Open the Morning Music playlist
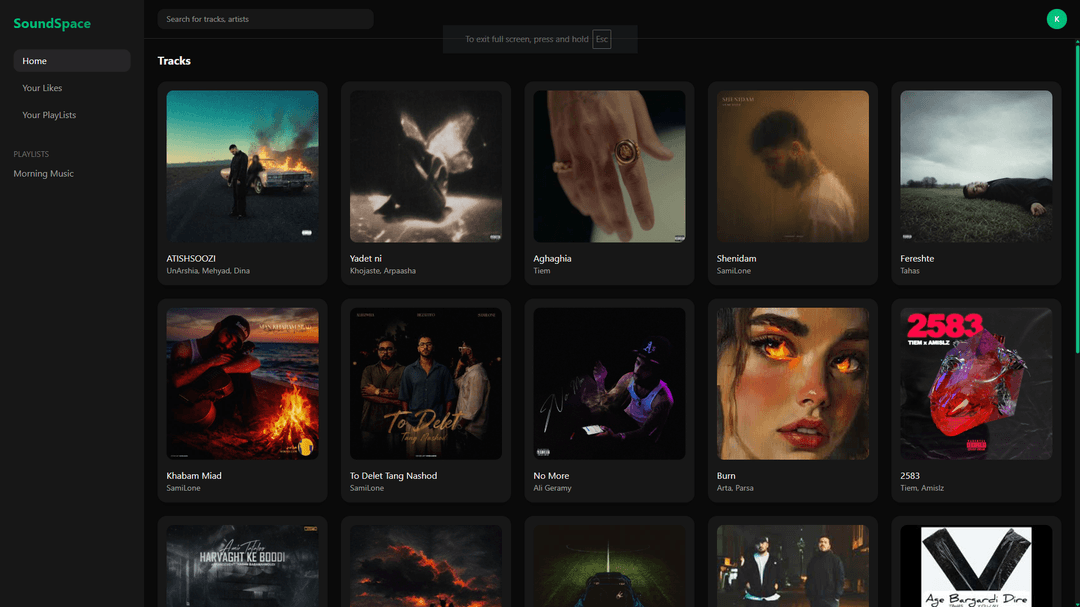This screenshot has width=1080, height=607. (43, 174)
